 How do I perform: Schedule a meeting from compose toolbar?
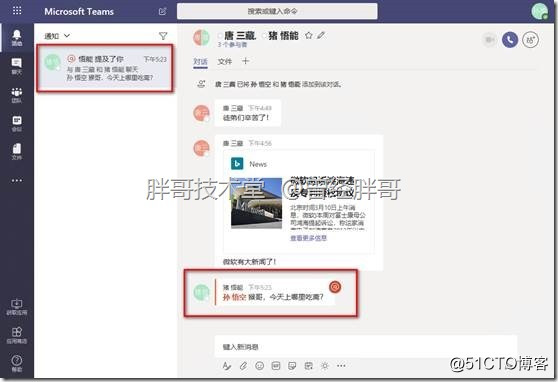click(x=309, y=366)
